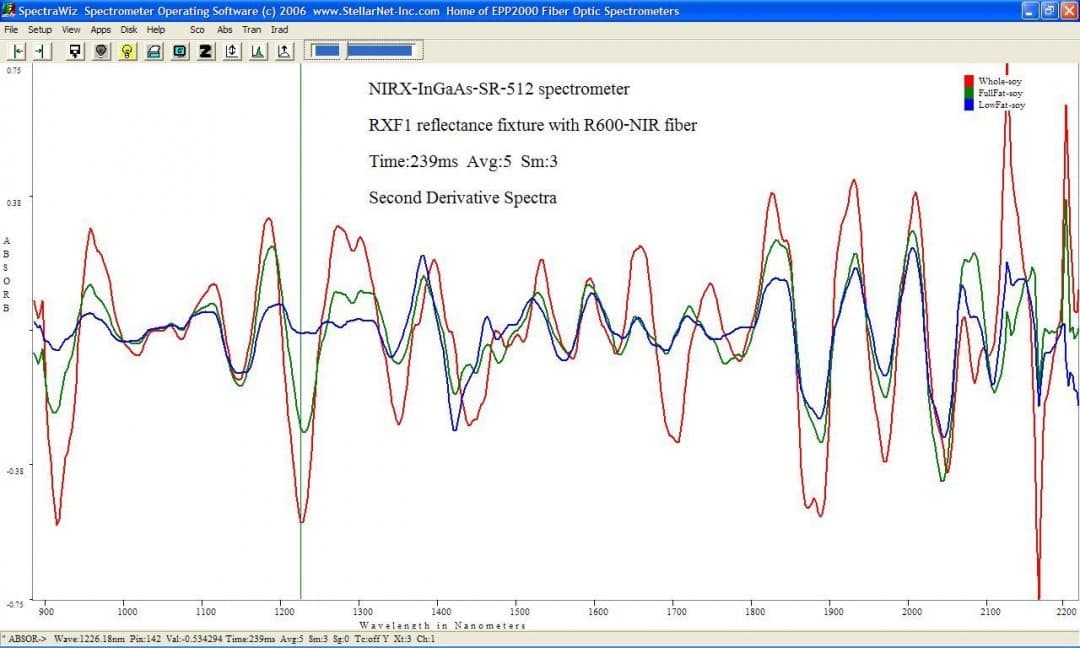
Task: Open the Apps menu
Action: pos(101,30)
